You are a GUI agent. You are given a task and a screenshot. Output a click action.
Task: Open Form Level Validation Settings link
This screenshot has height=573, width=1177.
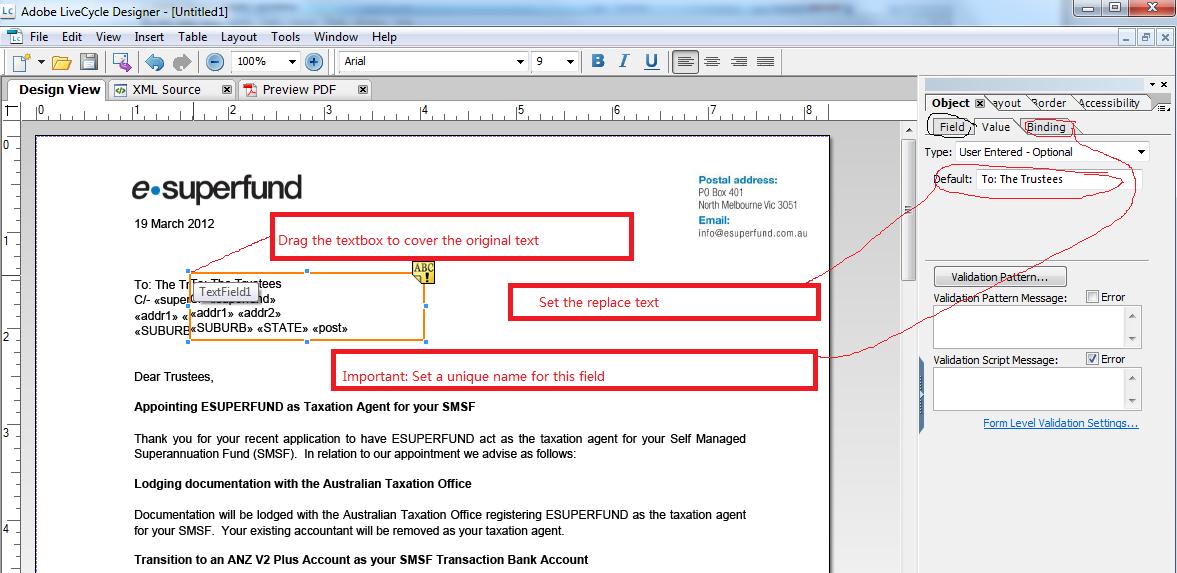1060,423
